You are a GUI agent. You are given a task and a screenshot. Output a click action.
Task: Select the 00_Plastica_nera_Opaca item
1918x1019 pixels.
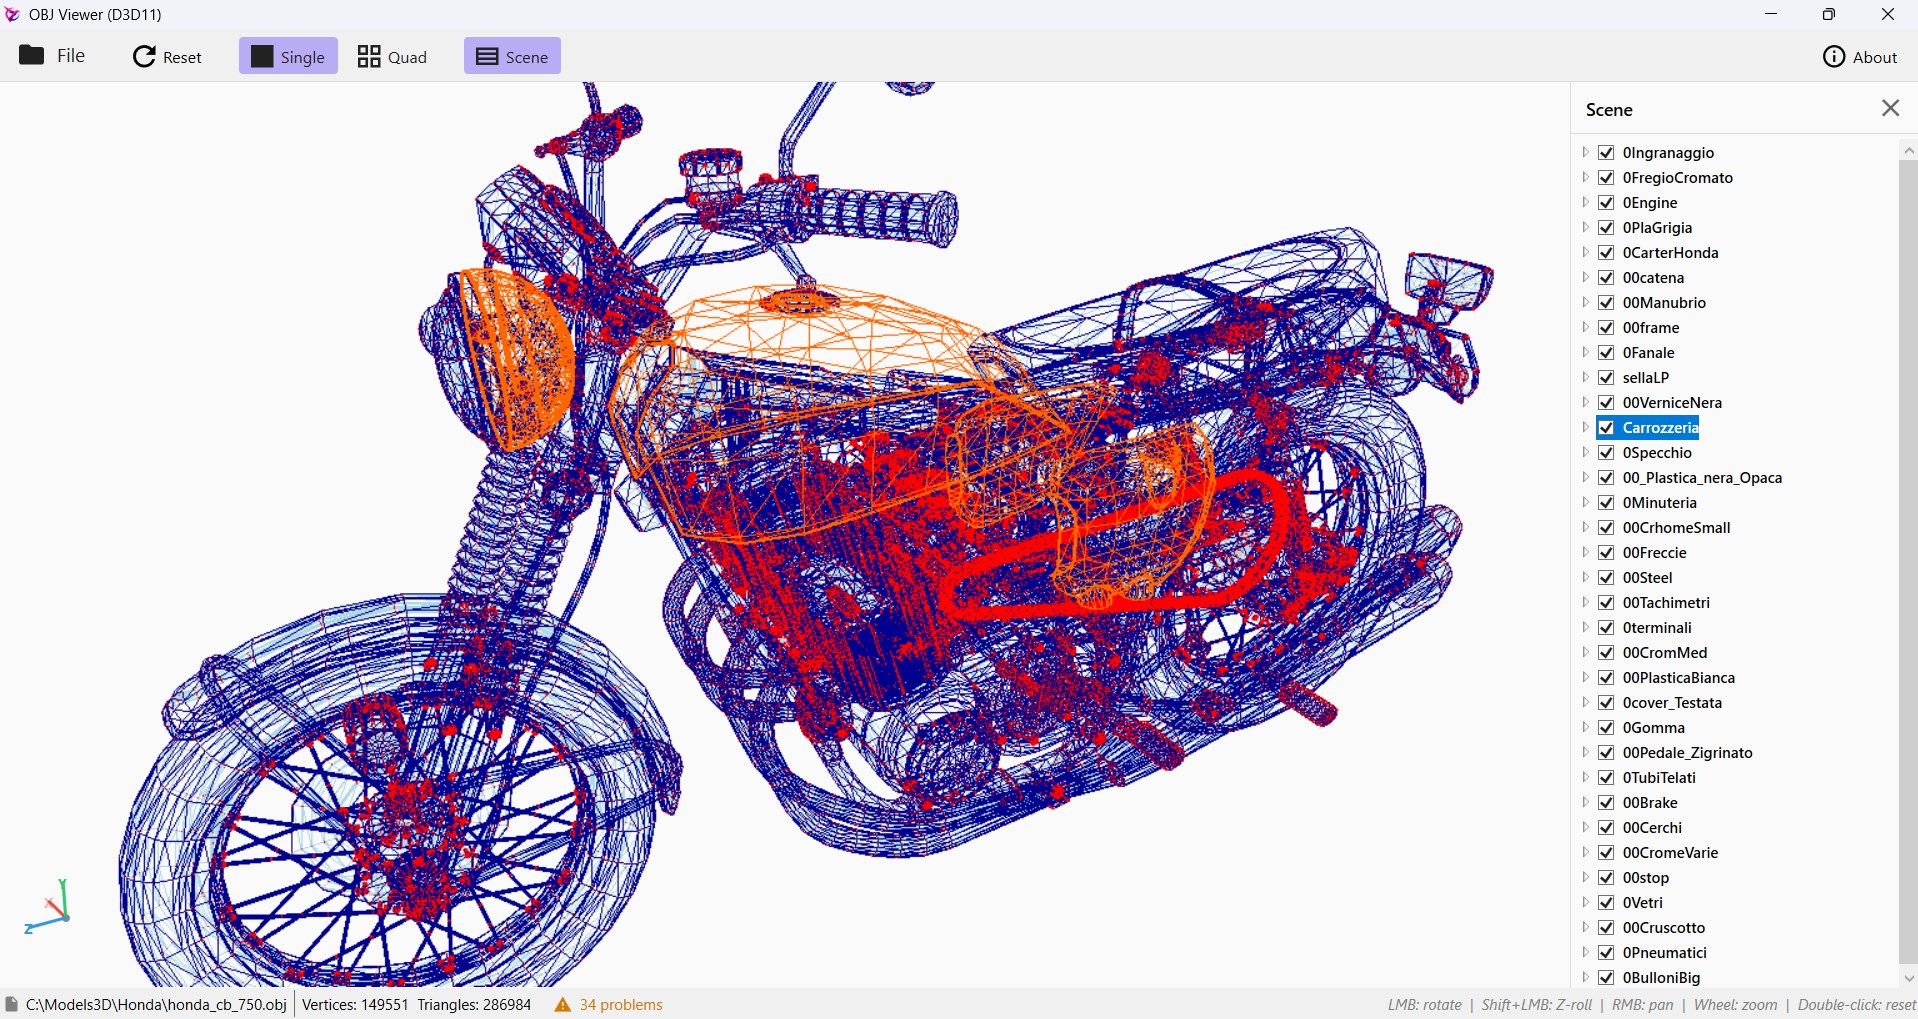pos(1703,478)
